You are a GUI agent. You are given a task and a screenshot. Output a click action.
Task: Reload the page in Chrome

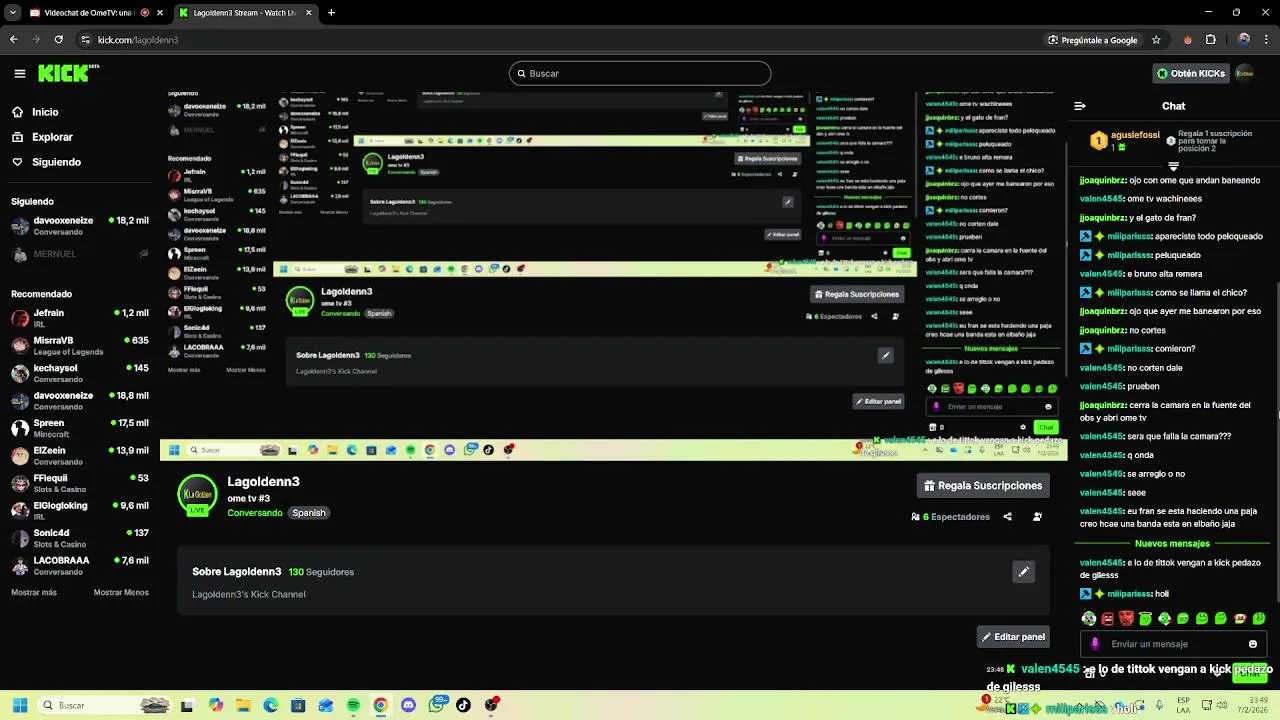pyautogui.click(x=59, y=40)
